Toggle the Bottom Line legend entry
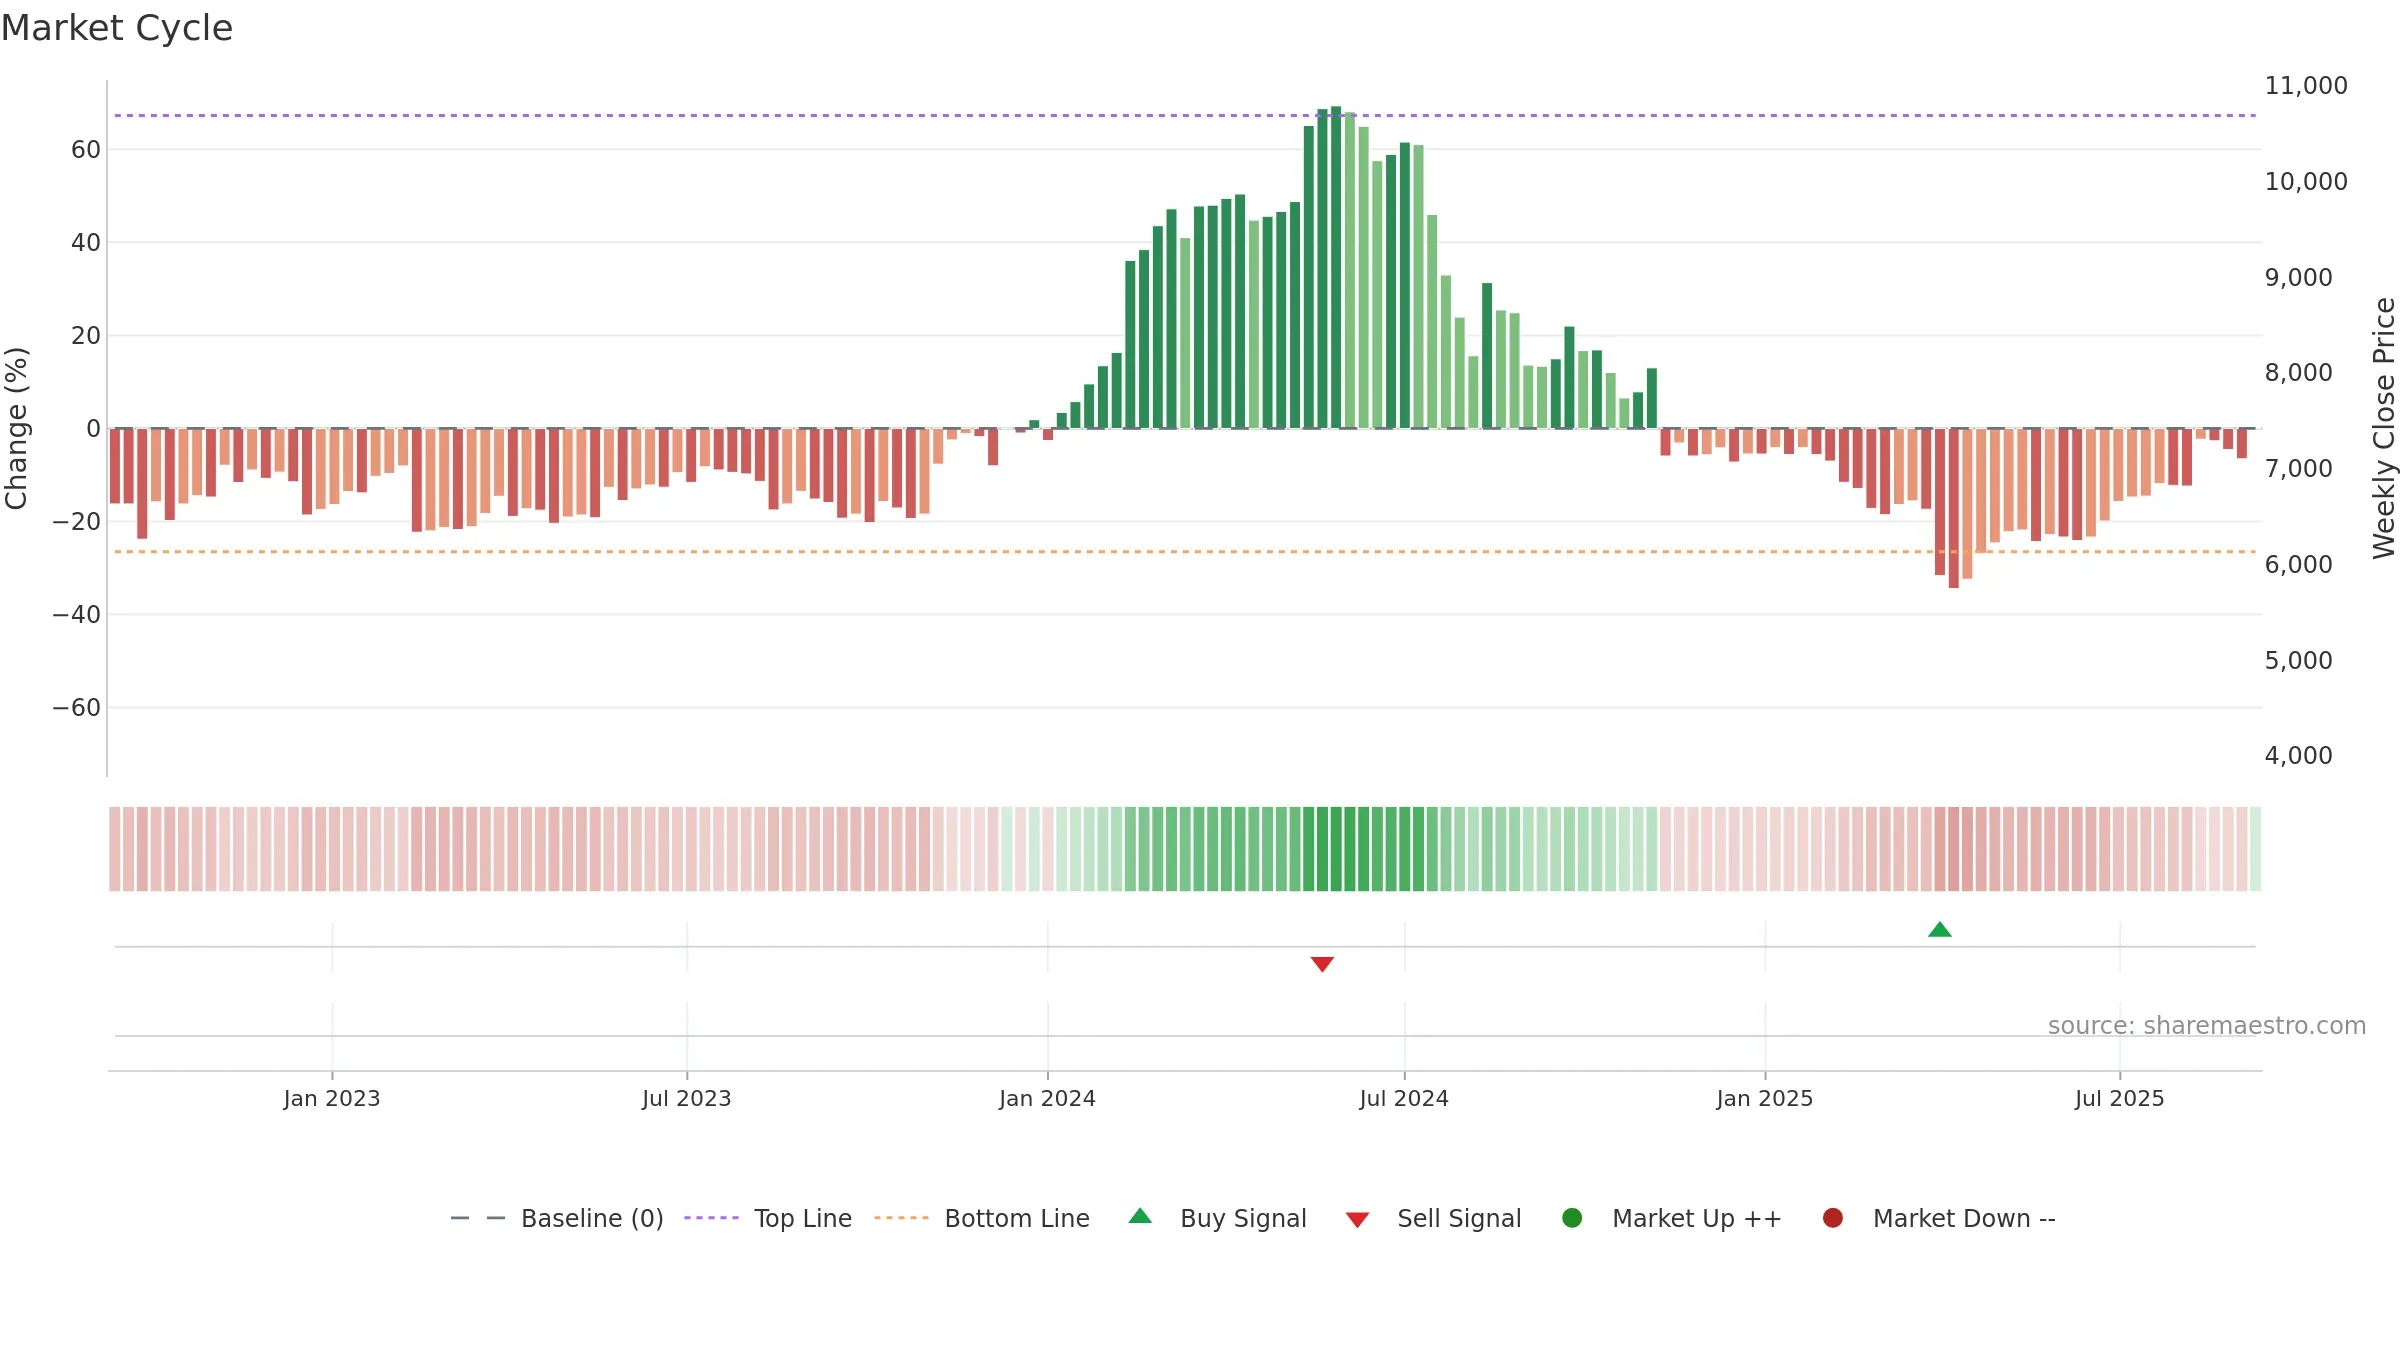 point(982,1218)
